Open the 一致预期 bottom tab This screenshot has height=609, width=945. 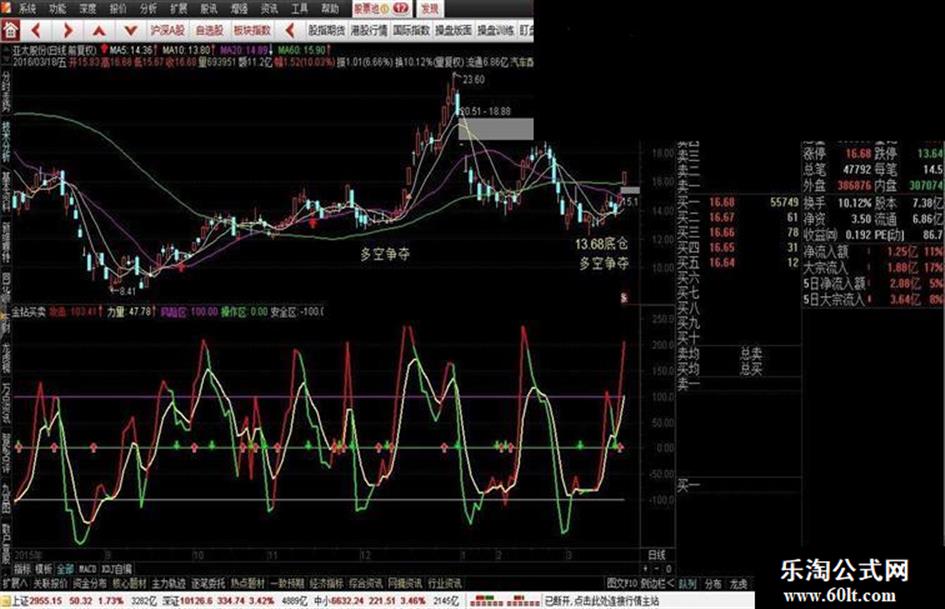click(x=287, y=583)
